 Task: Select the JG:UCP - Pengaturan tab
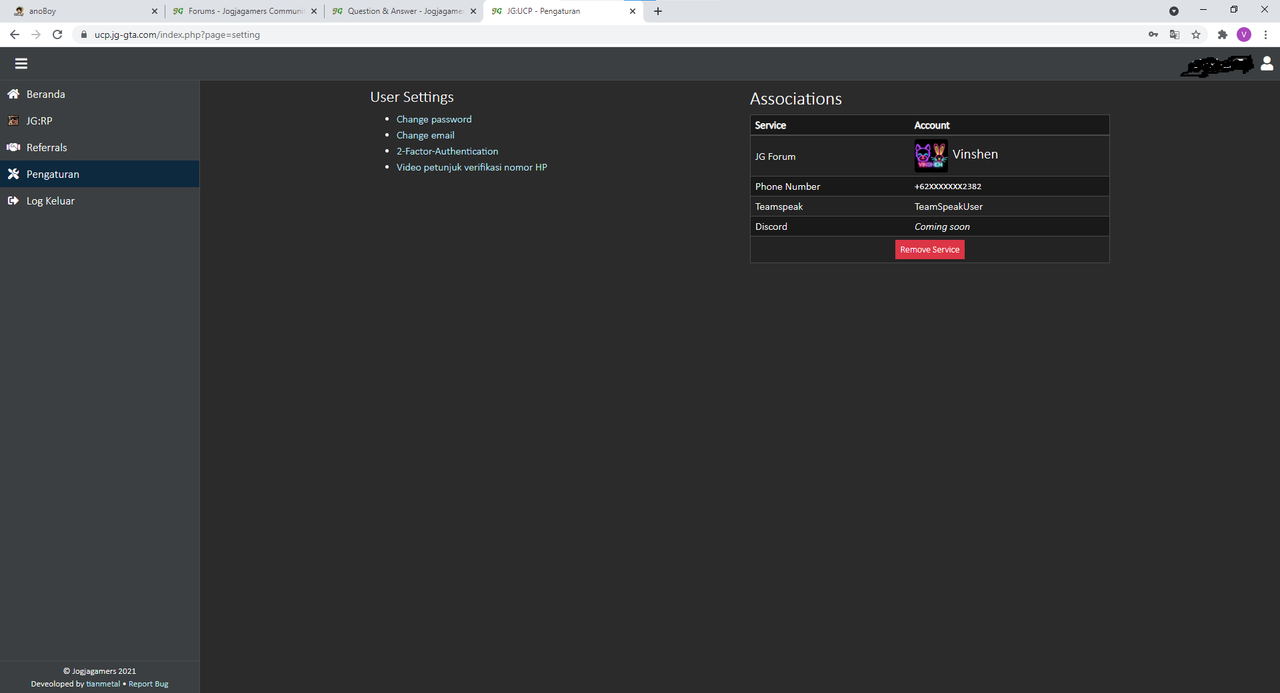click(563, 11)
